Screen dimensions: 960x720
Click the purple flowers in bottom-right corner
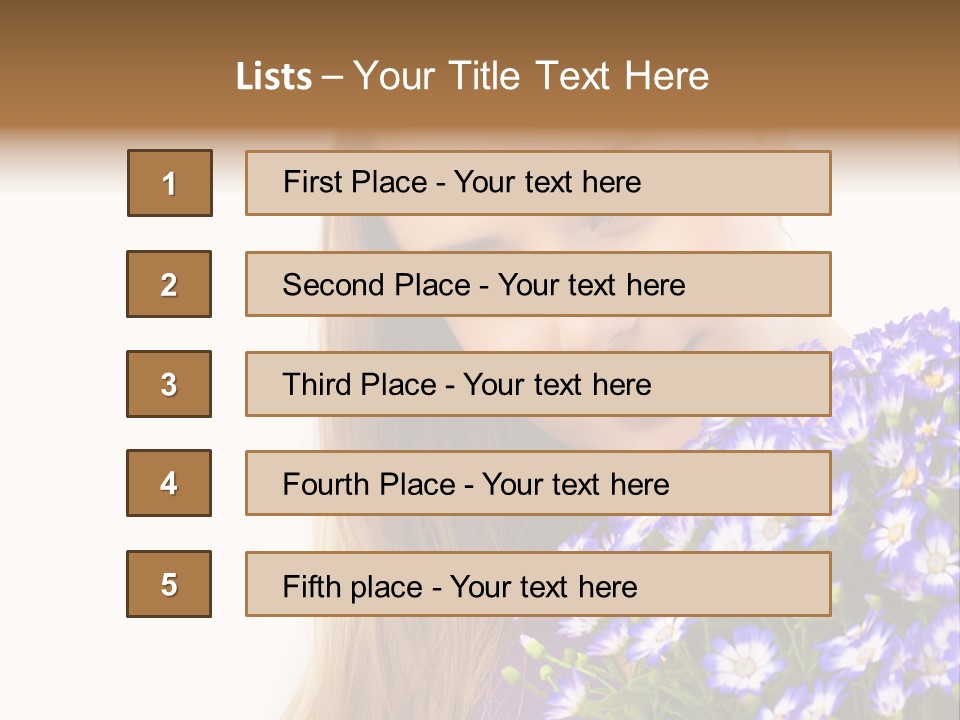pyautogui.click(x=880, y=620)
